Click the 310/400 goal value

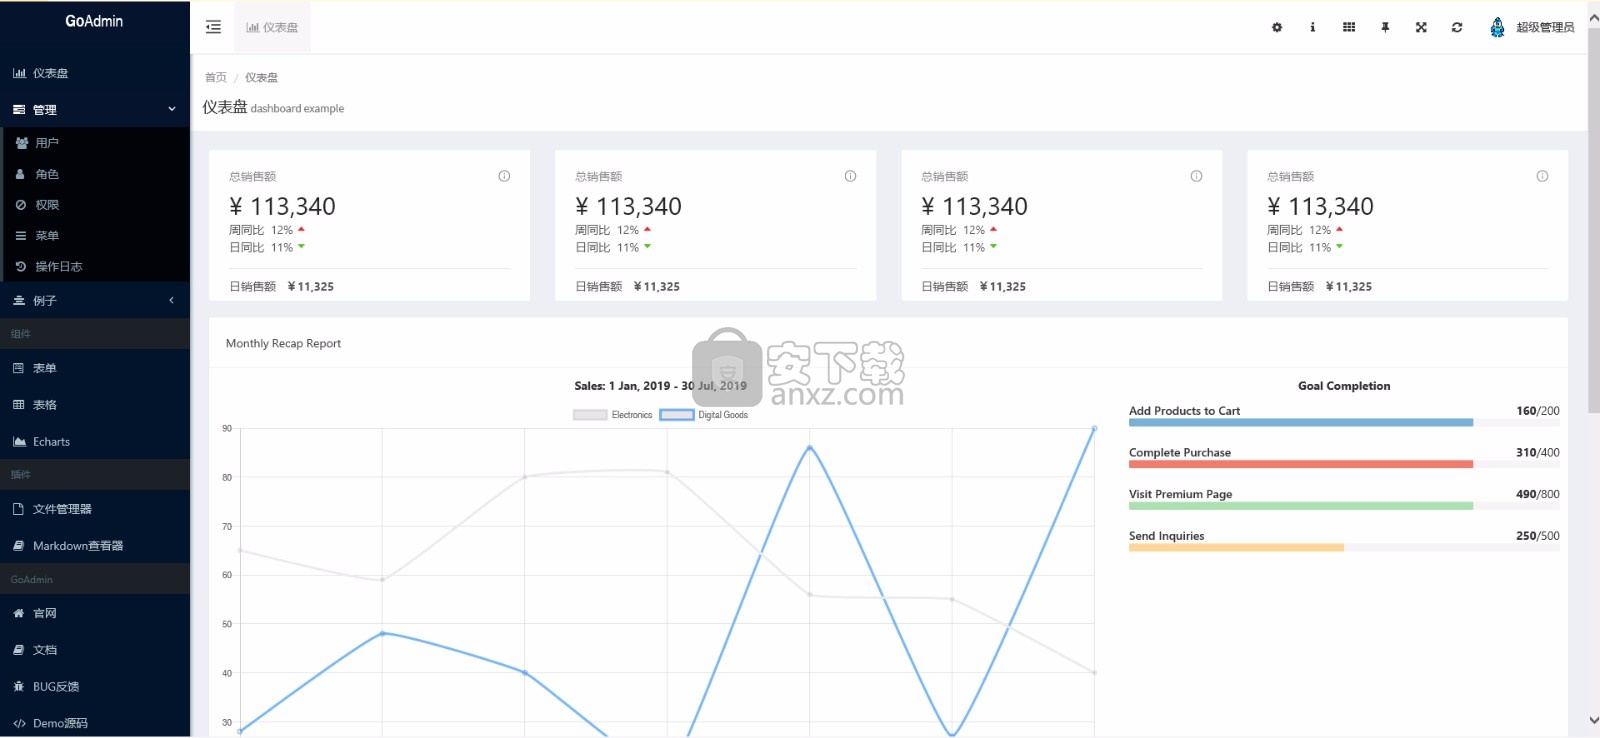click(x=1538, y=453)
